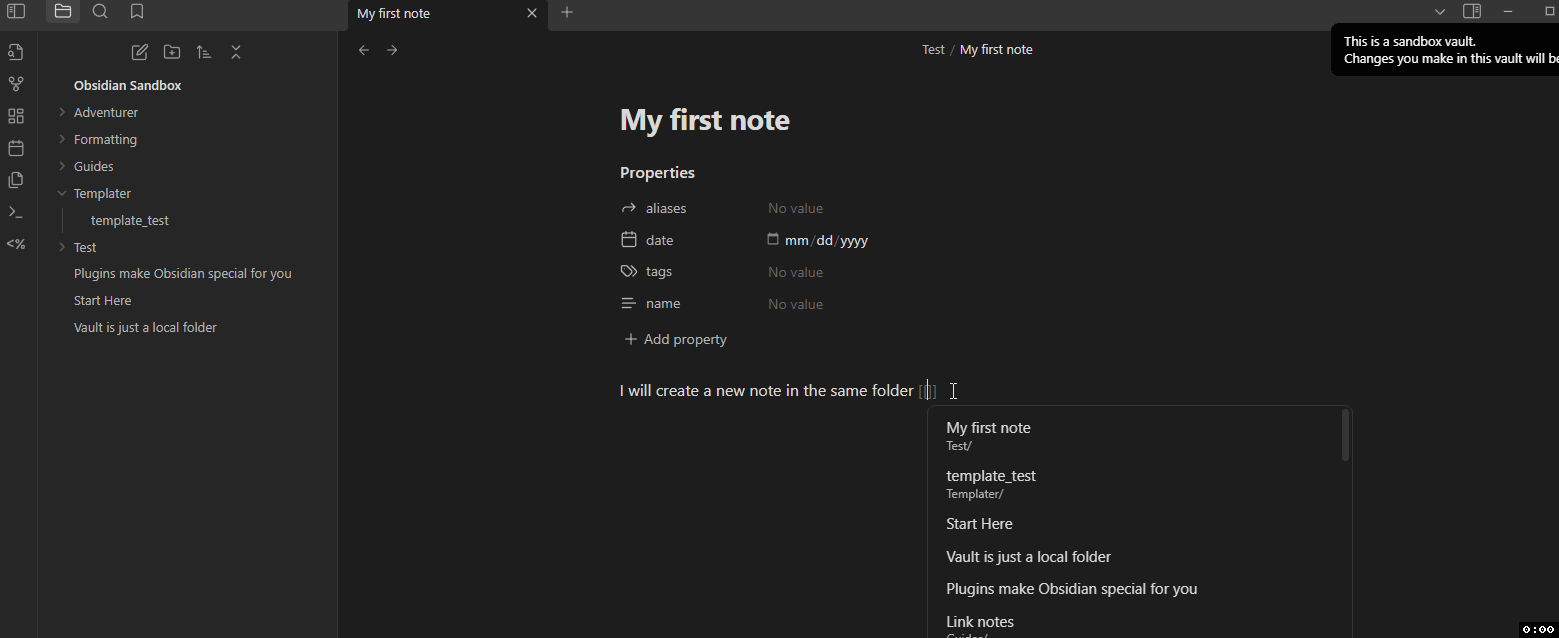
Task: Open the quick switcher ribbon icon
Action: pos(16,52)
